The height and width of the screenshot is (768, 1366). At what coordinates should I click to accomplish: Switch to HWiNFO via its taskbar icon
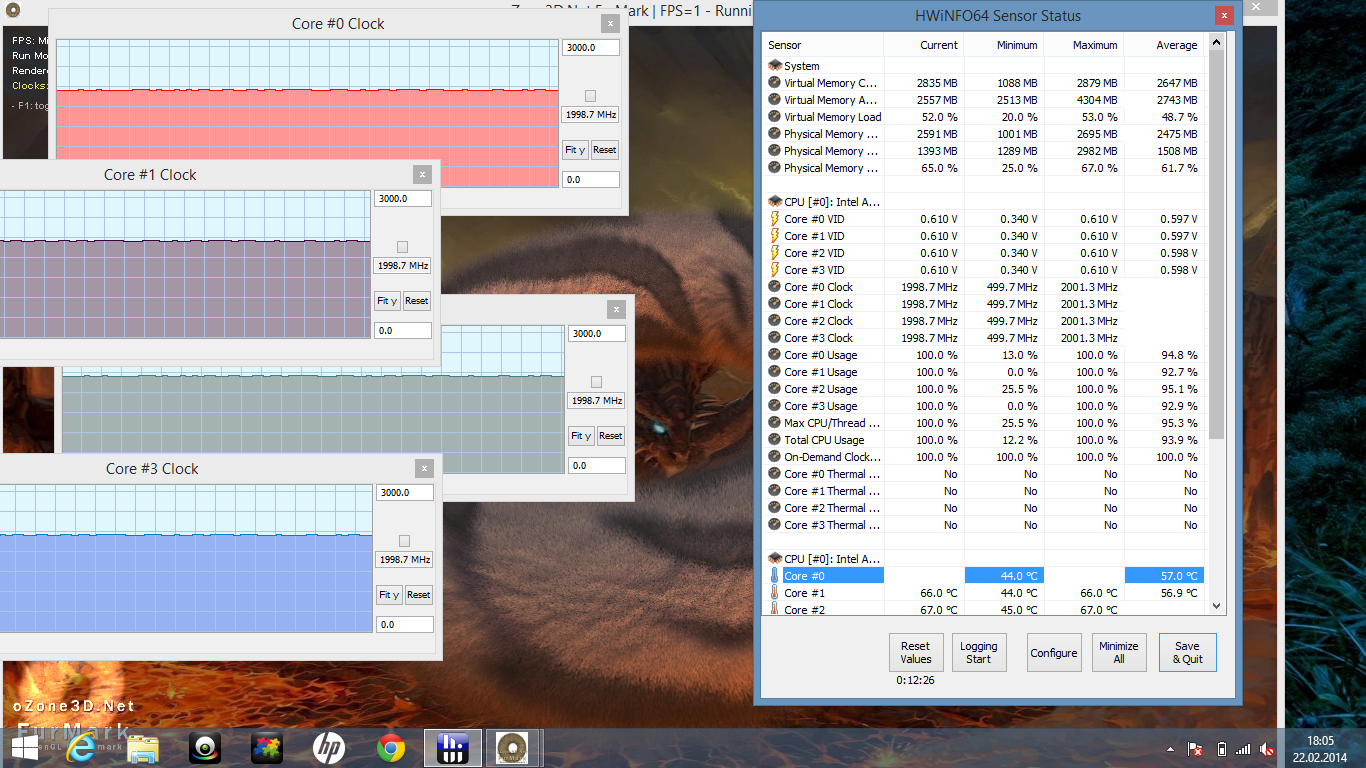point(453,748)
